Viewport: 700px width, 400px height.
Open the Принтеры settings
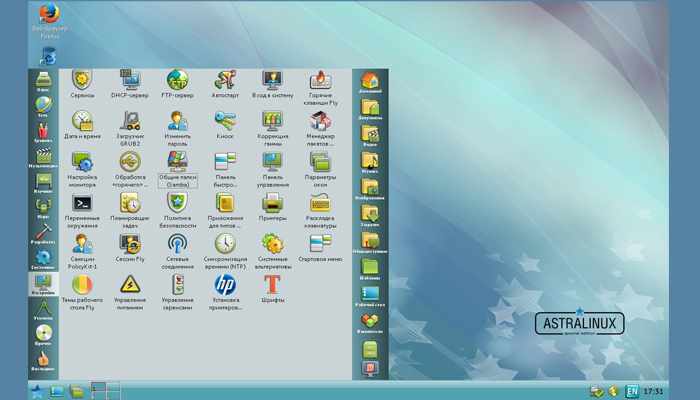pos(272,207)
